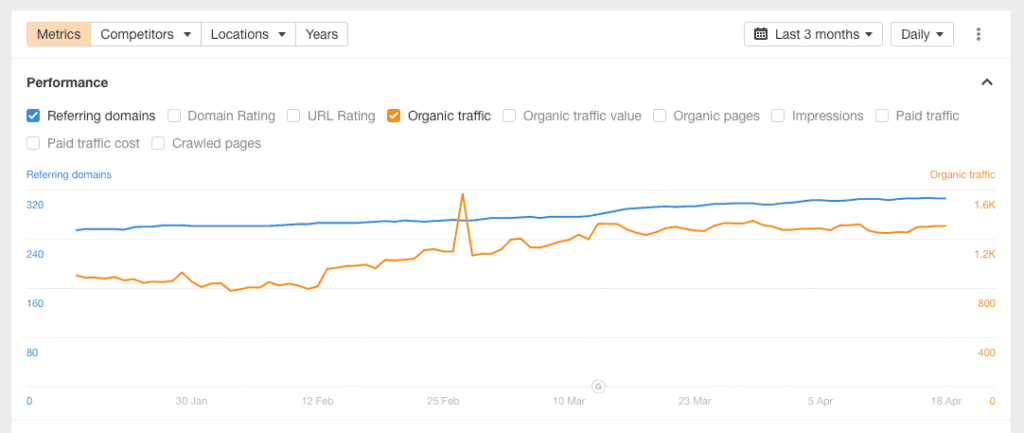1024x433 pixels.
Task: Select the Years tab
Action: click(322, 34)
